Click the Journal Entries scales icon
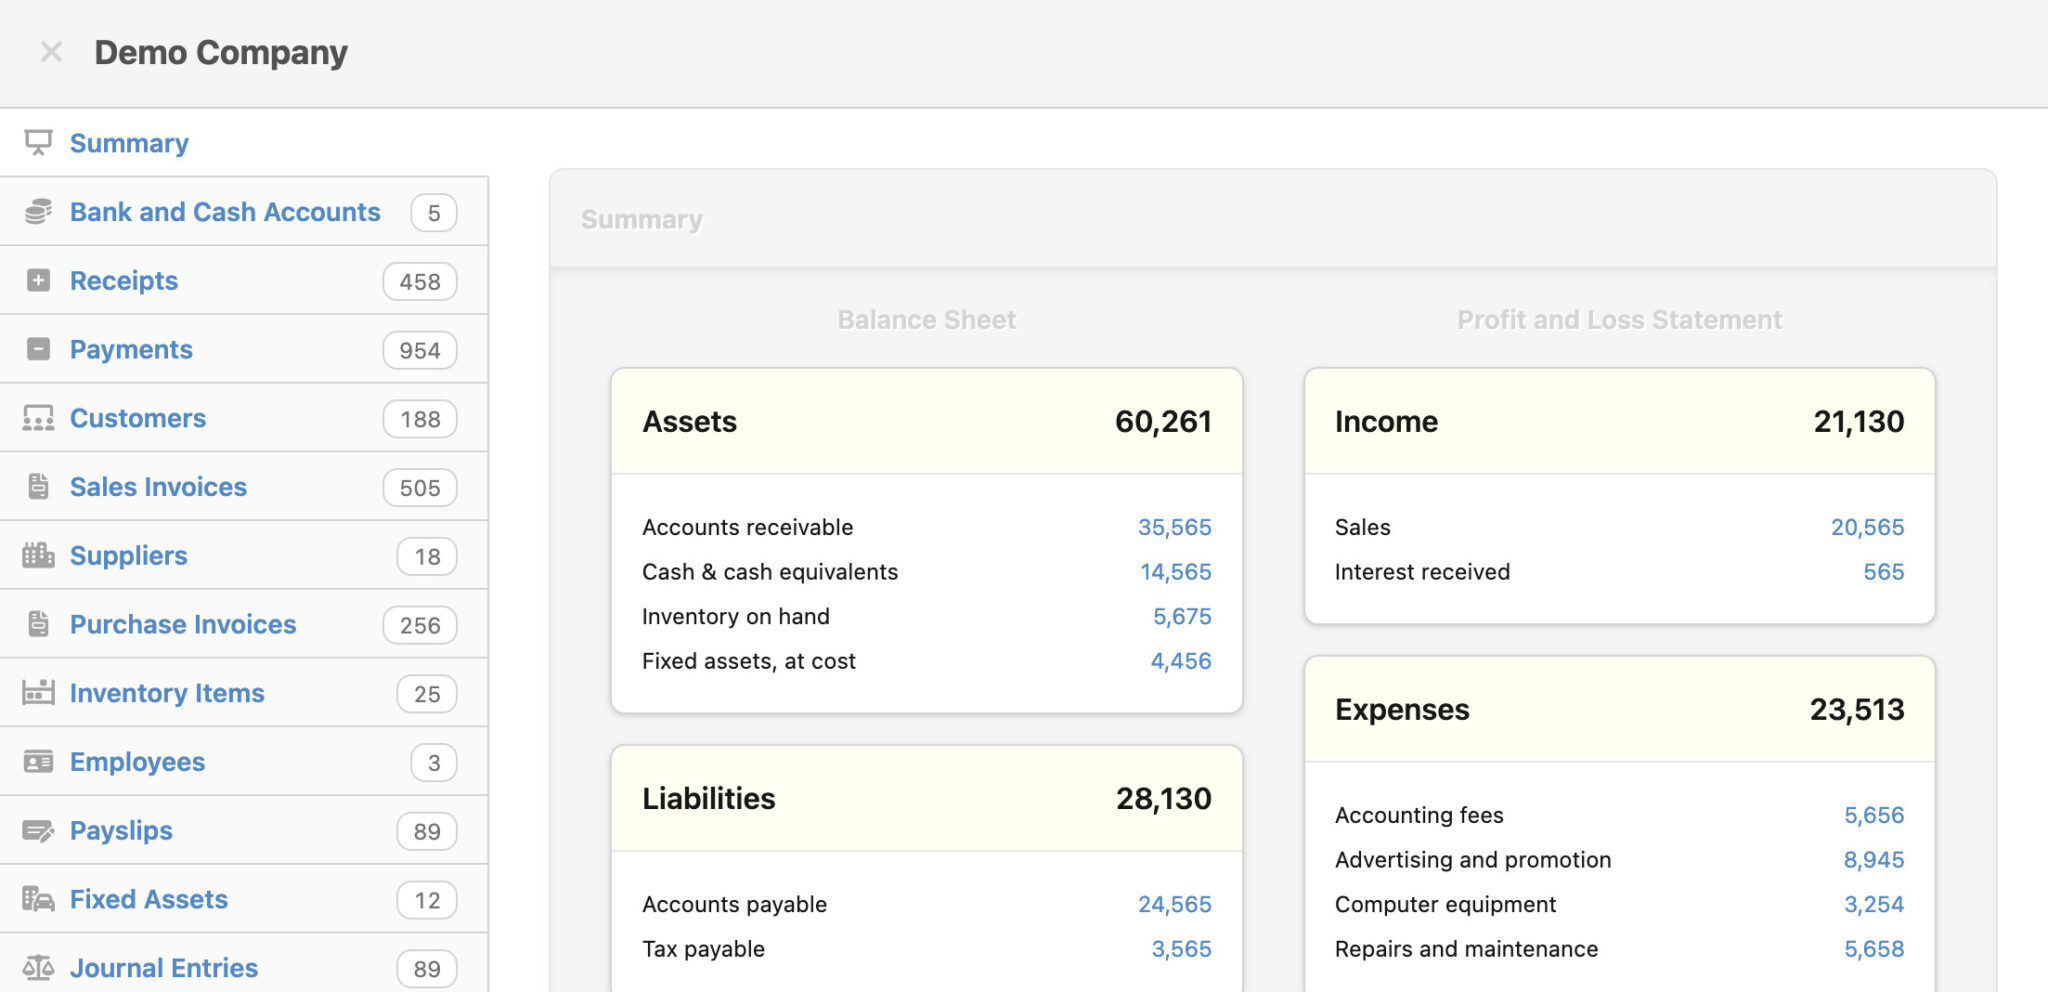The height and width of the screenshot is (992, 2048). coord(38,966)
